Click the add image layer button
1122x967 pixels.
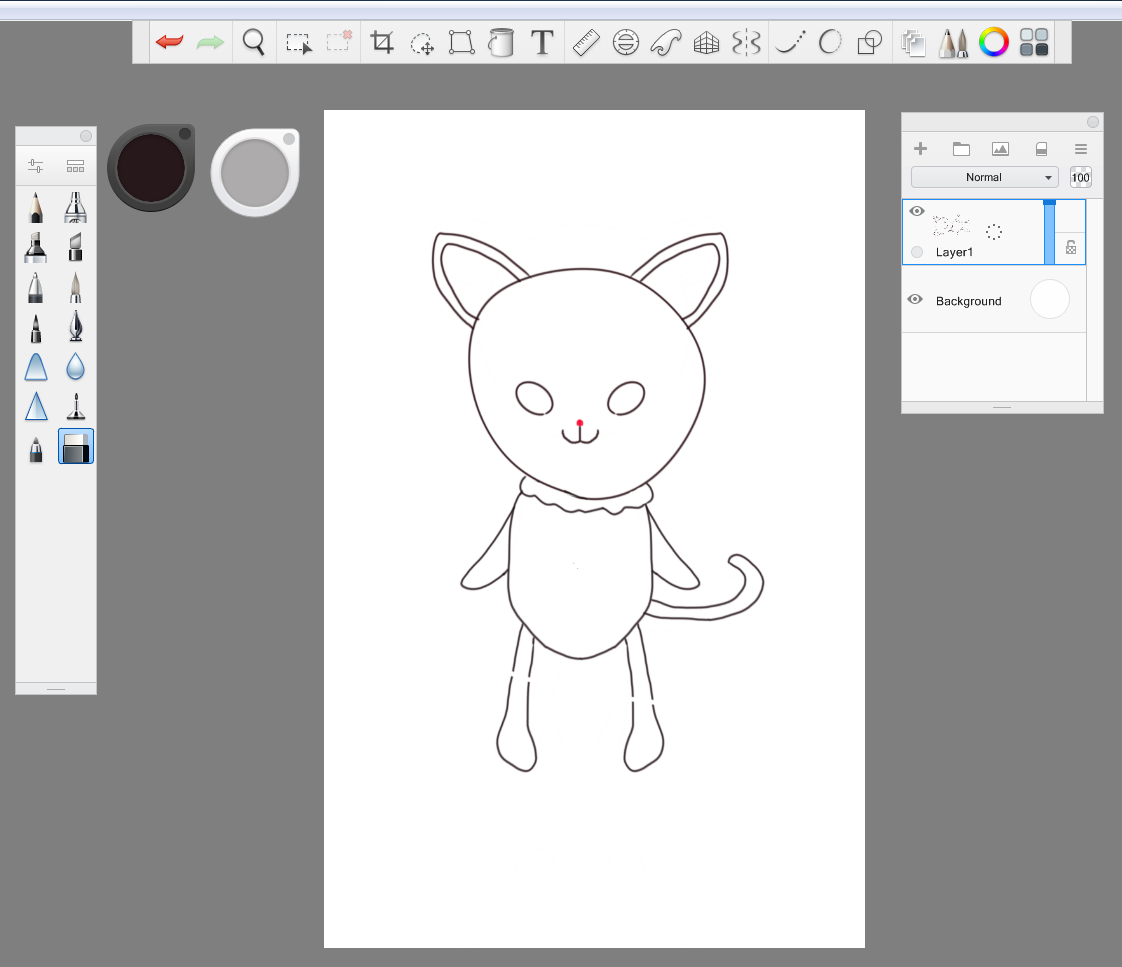point(1000,149)
